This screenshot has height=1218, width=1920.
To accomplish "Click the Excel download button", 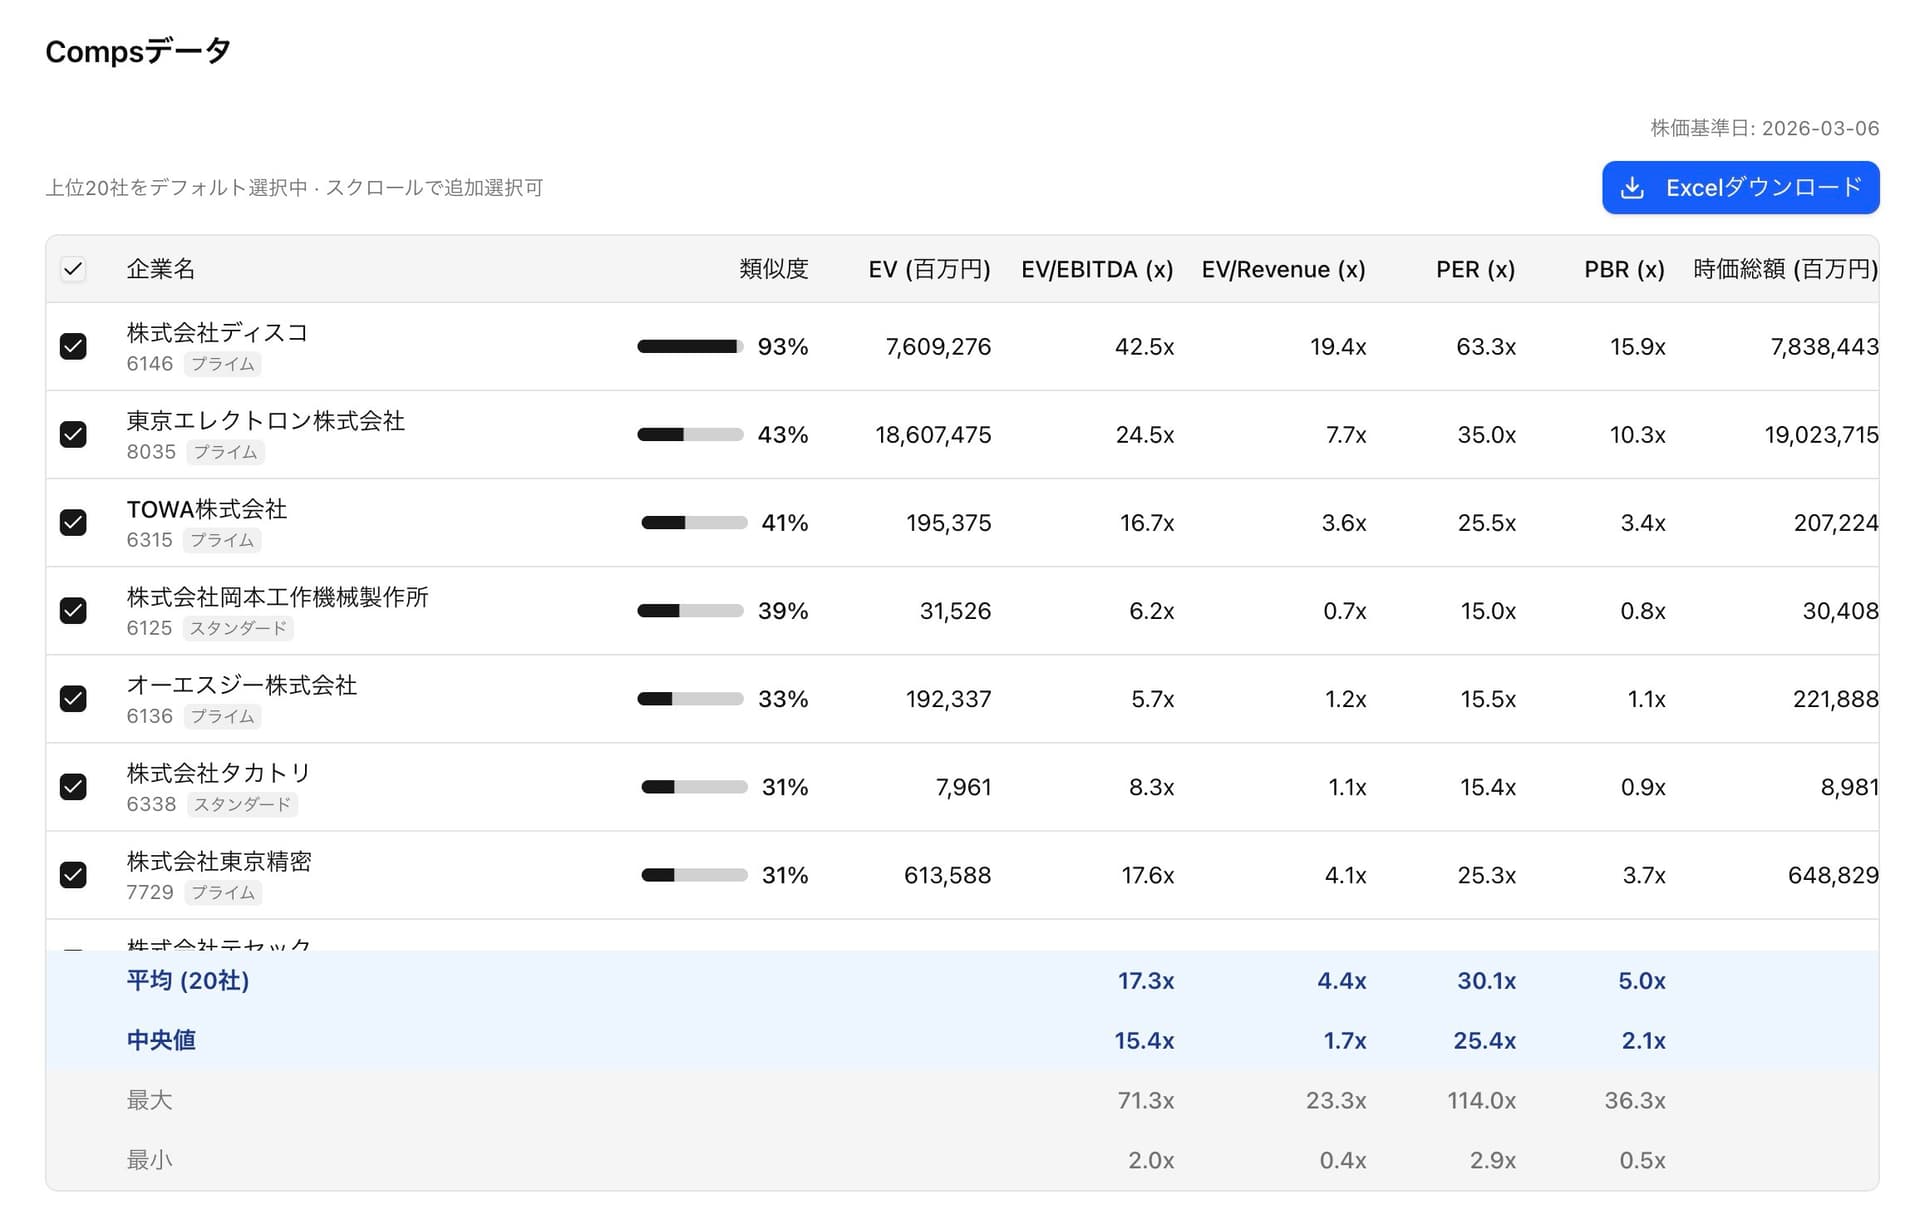I will coord(1740,188).
